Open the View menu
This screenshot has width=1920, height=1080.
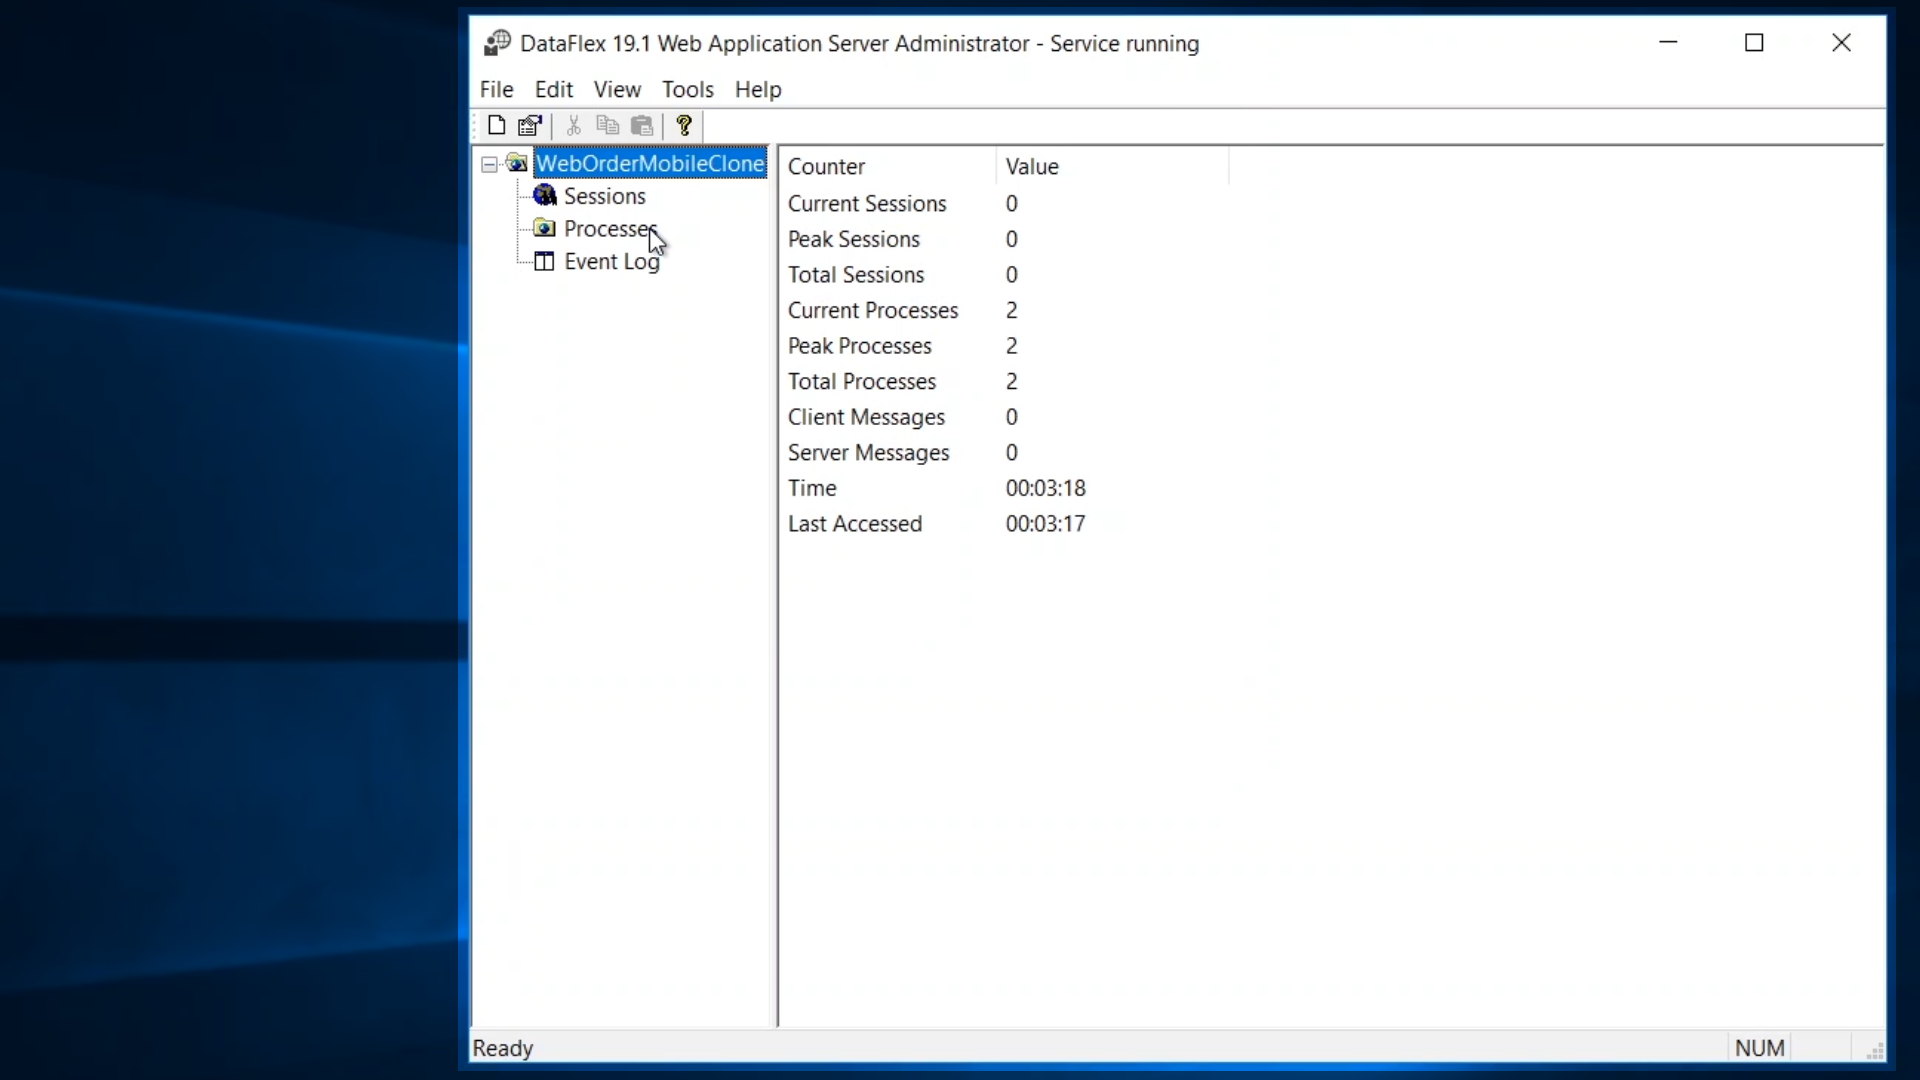pyautogui.click(x=617, y=89)
